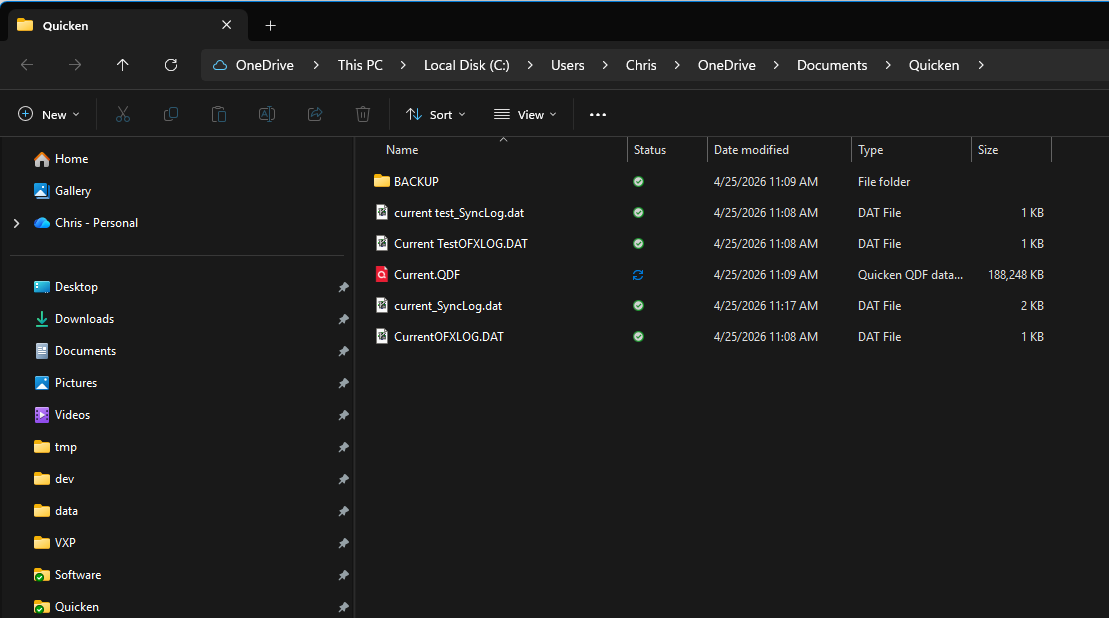This screenshot has width=1109, height=618.
Task: Click the Cut scissors icon in toolbar
Action: pyautogui.click(x=123, y=115)
